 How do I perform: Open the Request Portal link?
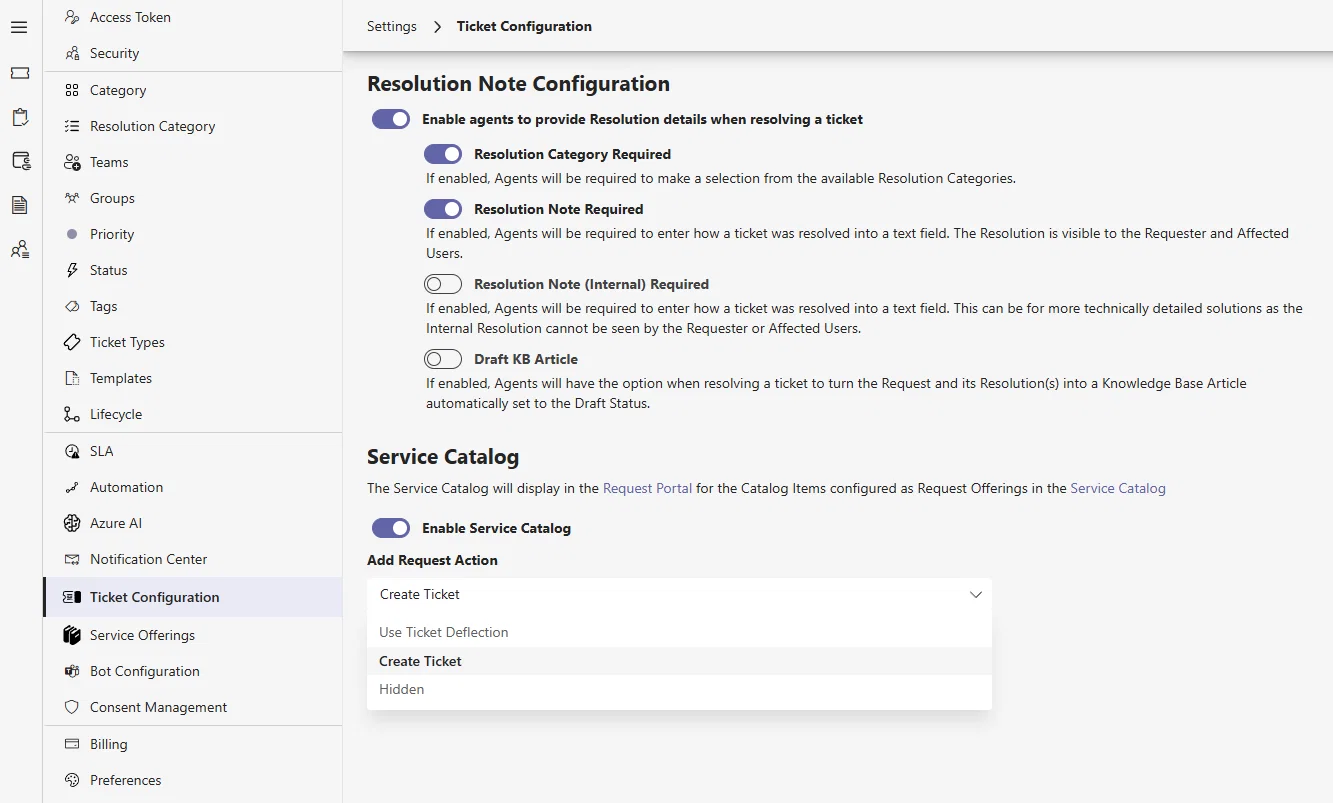(647, 488)
